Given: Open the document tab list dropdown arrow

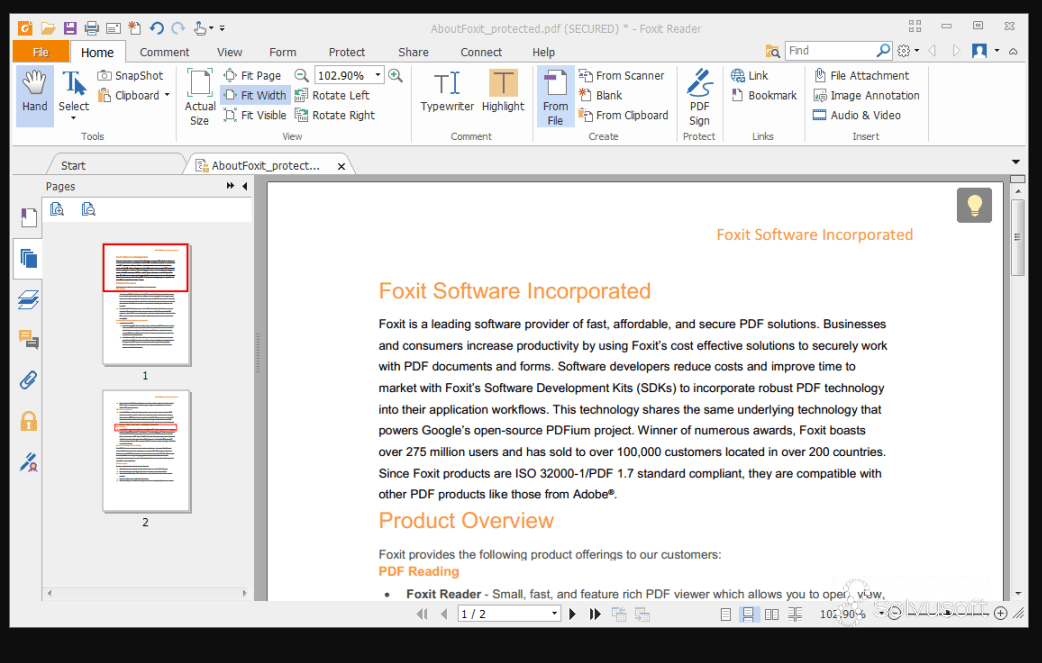Looking at the screenshot, I should click(x=1016, y=162).
